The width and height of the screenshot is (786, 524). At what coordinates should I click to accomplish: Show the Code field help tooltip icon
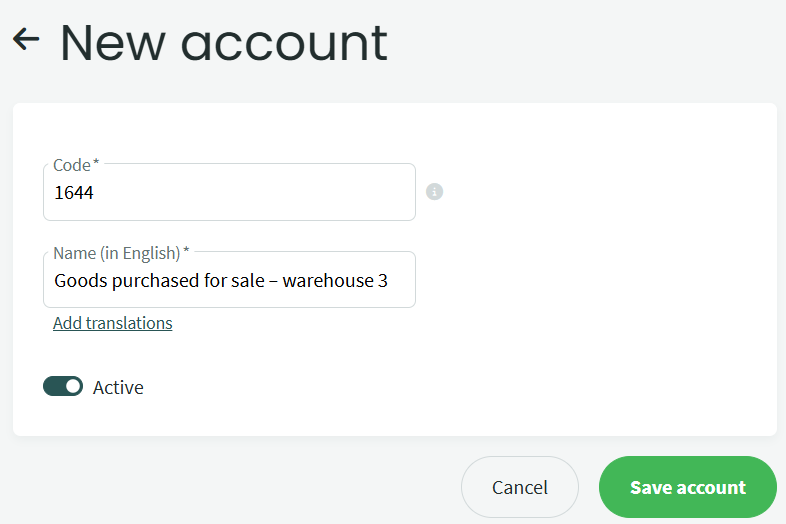[x=434, y=192]
